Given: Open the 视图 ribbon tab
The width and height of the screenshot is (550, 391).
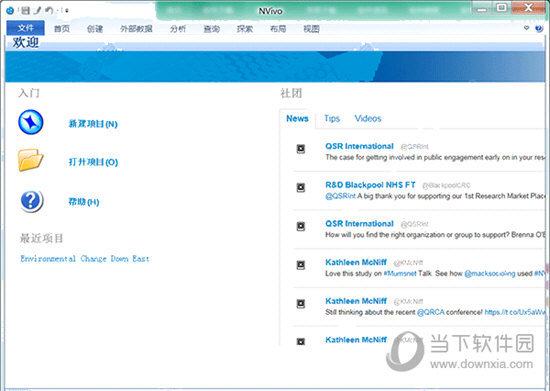Looking at the screenshot, I should (x=311, y=29).
